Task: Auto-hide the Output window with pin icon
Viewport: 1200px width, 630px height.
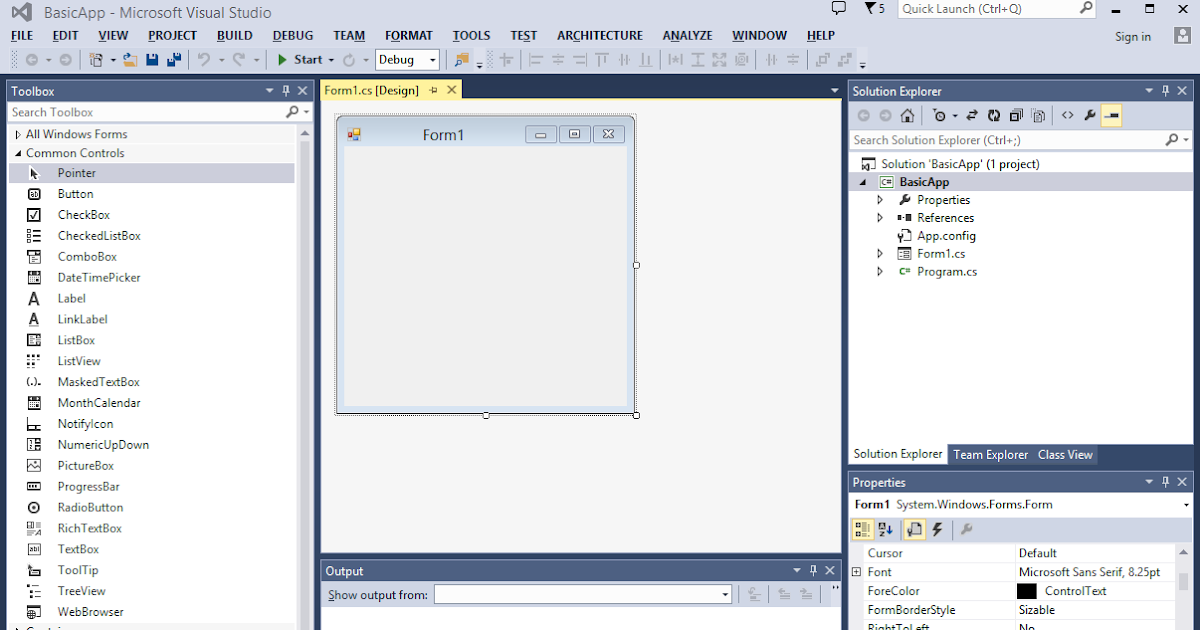Action: click(x=812, y=570)
